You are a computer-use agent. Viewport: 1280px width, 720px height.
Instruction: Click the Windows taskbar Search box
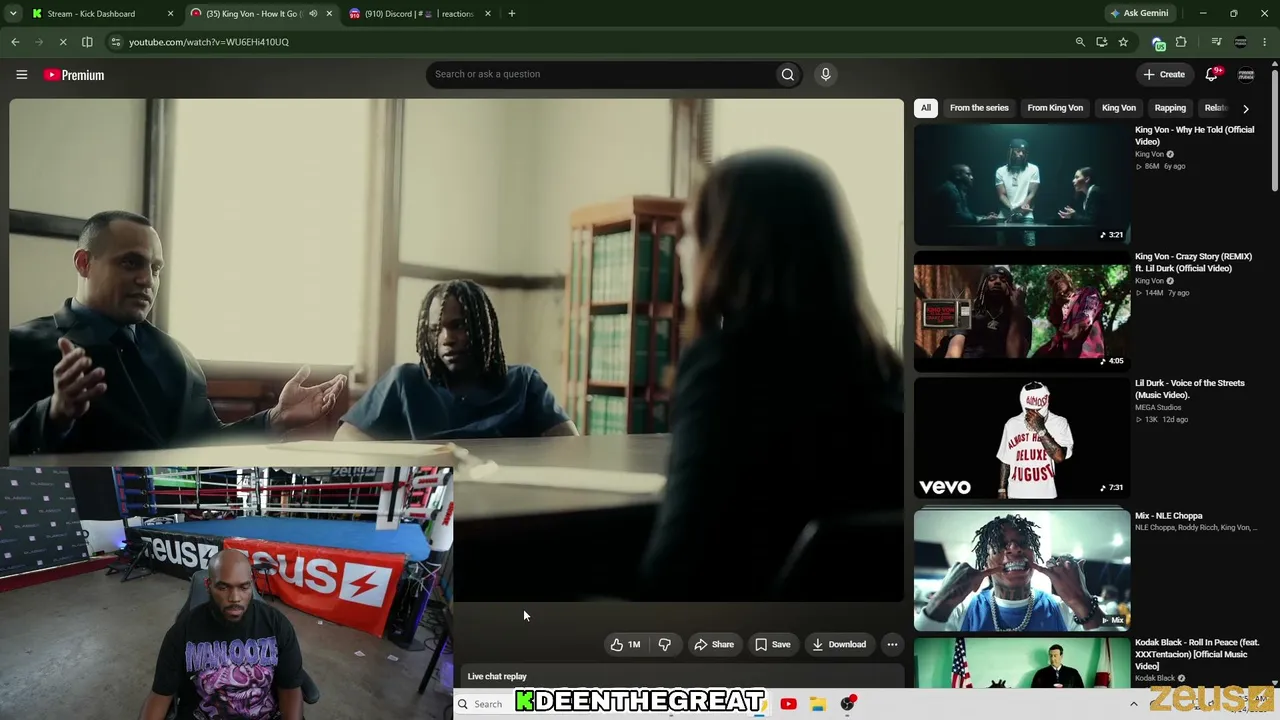click(x=482, y=704)
